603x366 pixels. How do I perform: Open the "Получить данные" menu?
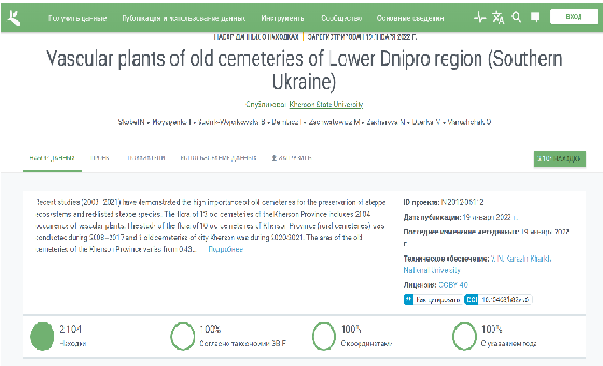(x=77, y=18)
